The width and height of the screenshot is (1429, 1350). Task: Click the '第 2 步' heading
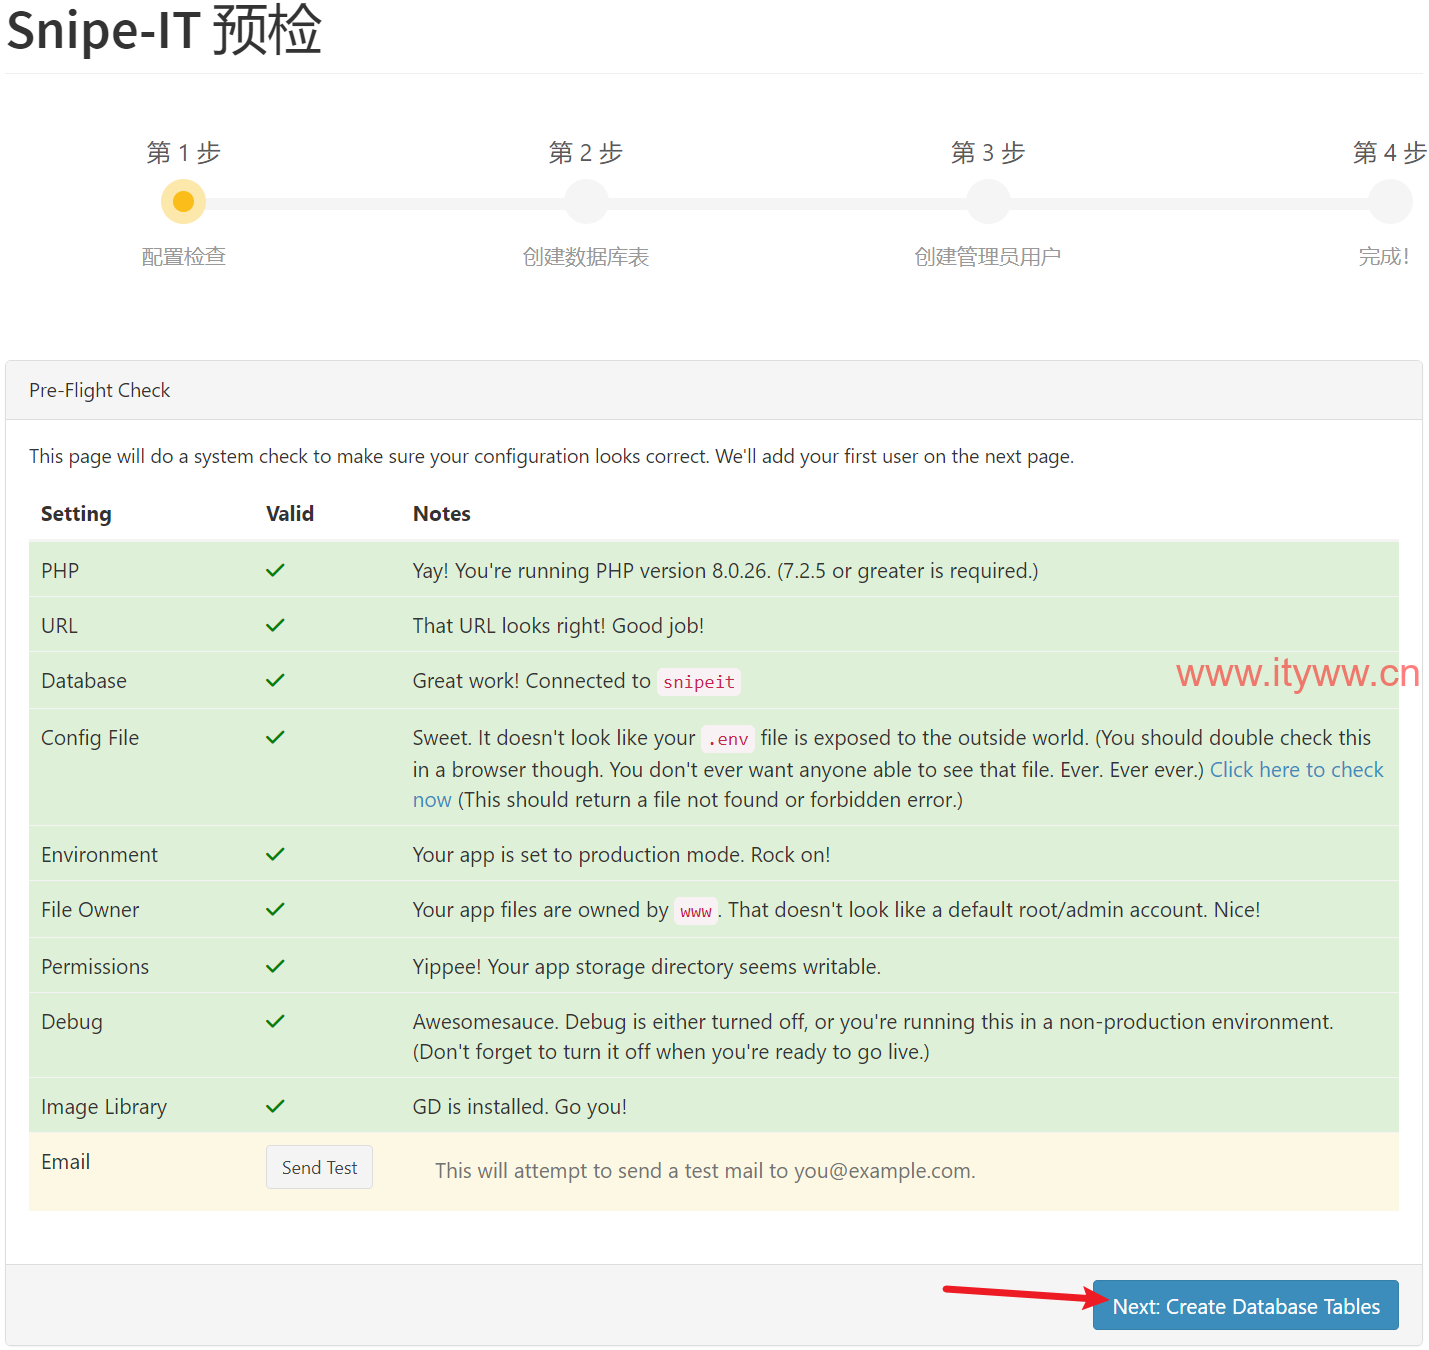586,153
